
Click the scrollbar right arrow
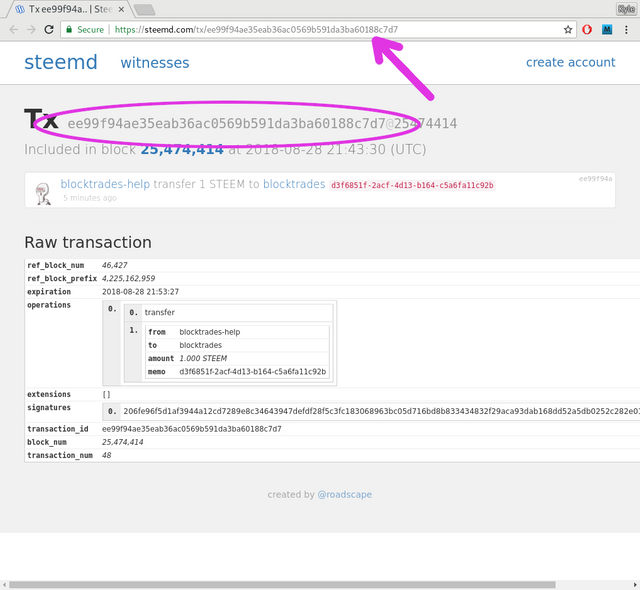[x=636, y=585]
